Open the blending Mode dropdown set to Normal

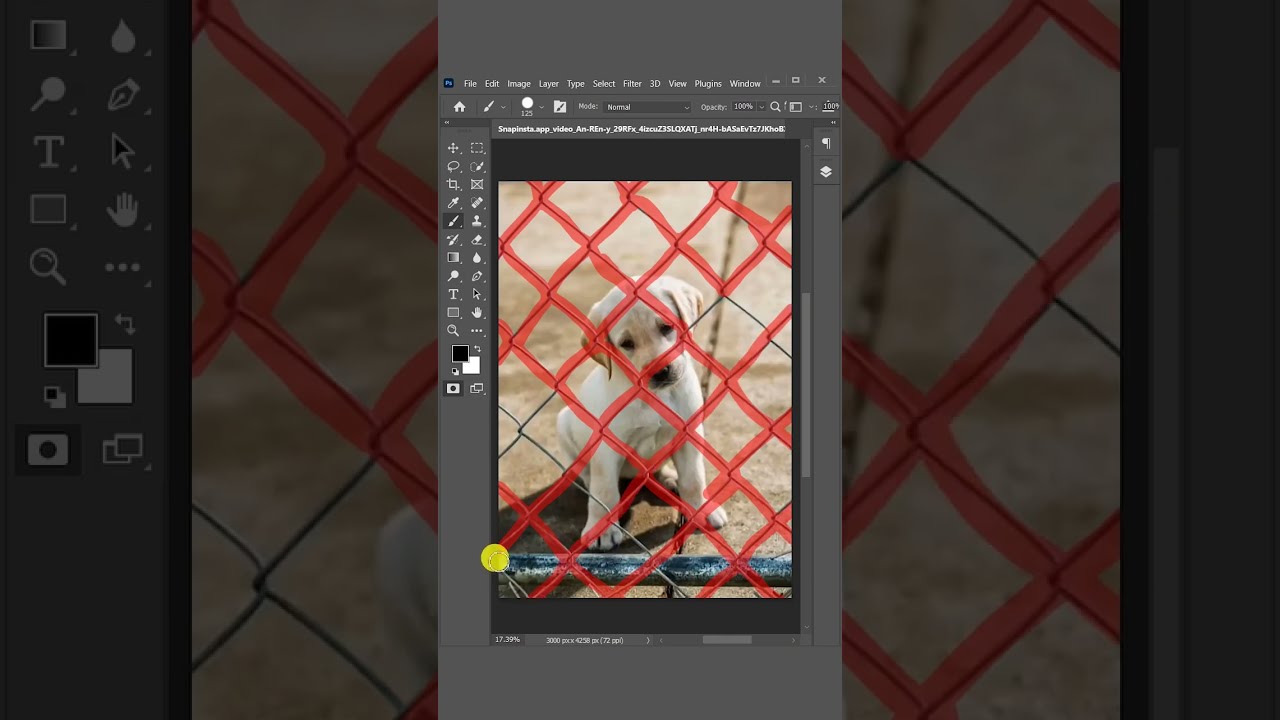pyautogui.click(x=648, y=107)
